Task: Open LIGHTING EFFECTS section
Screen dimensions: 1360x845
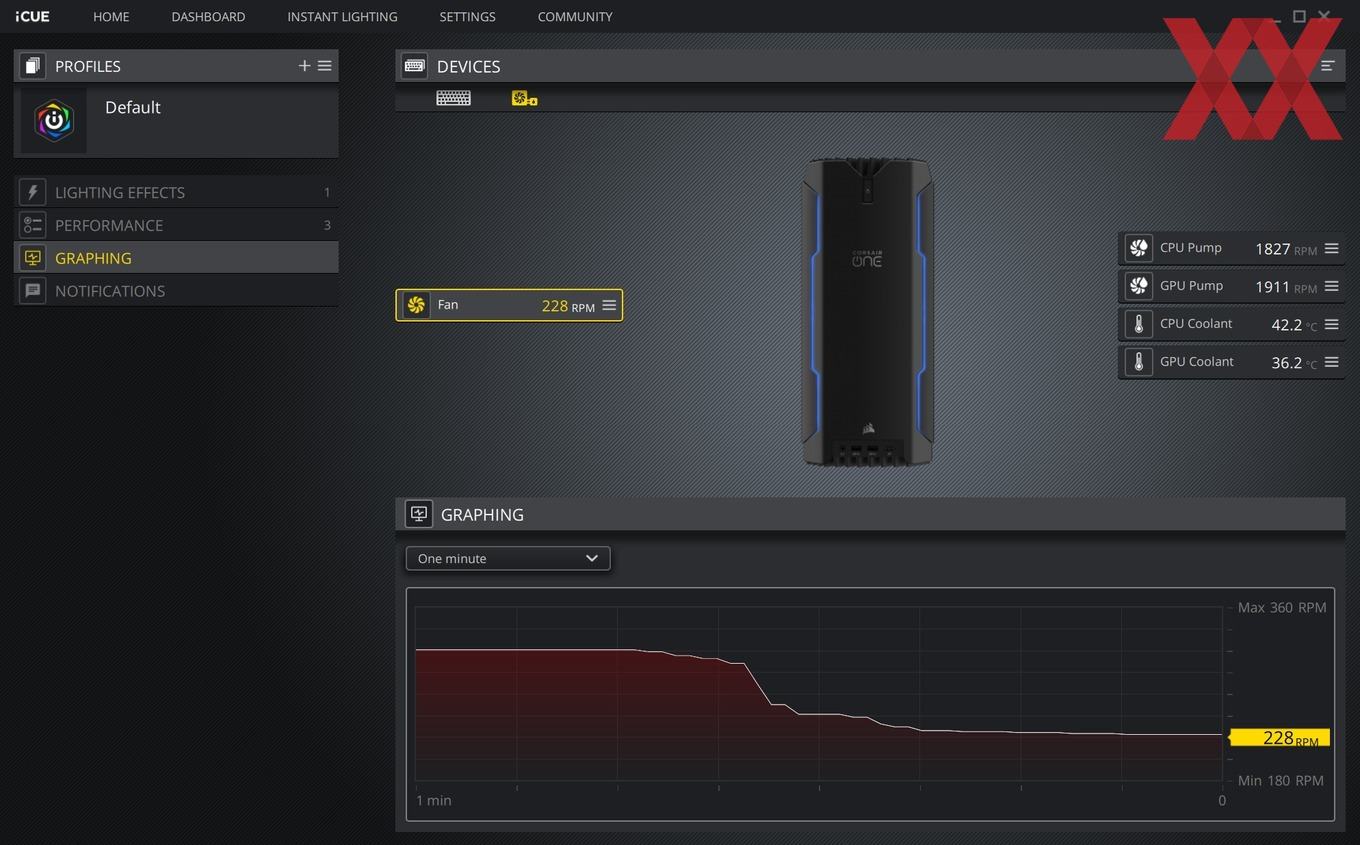Action: (176, 192)
